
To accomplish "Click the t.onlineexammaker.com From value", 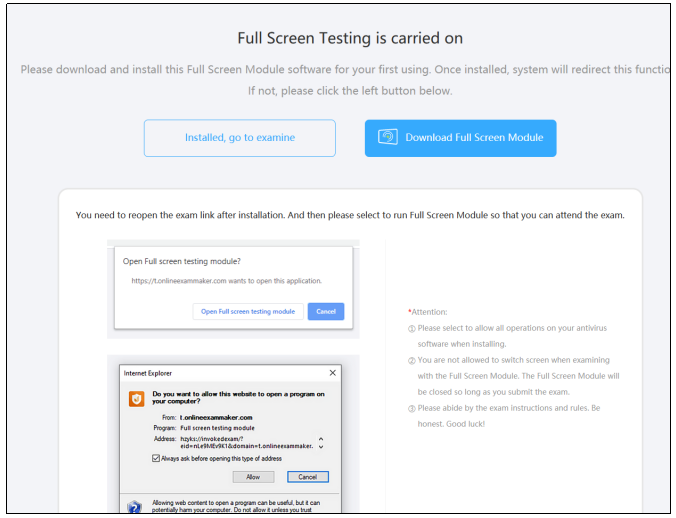I will (x=216, y=417).
